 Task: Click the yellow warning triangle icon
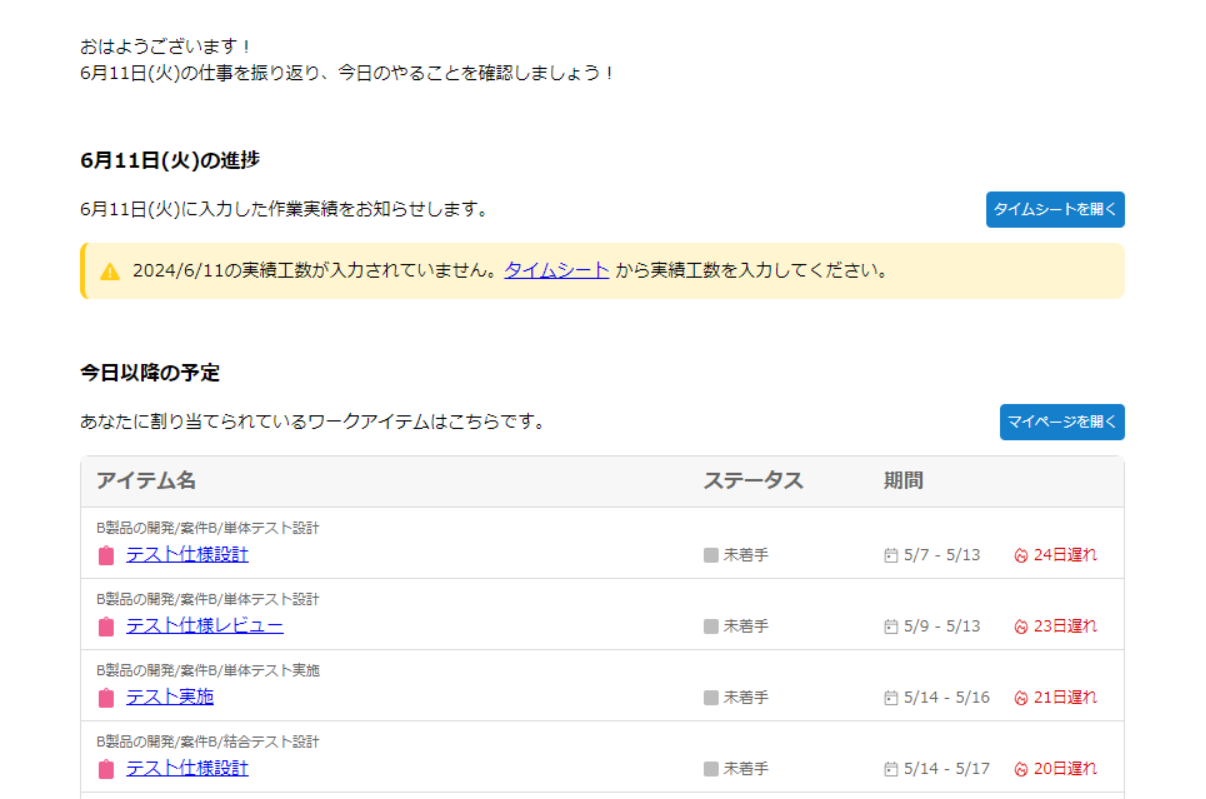[x=110, y=271]
